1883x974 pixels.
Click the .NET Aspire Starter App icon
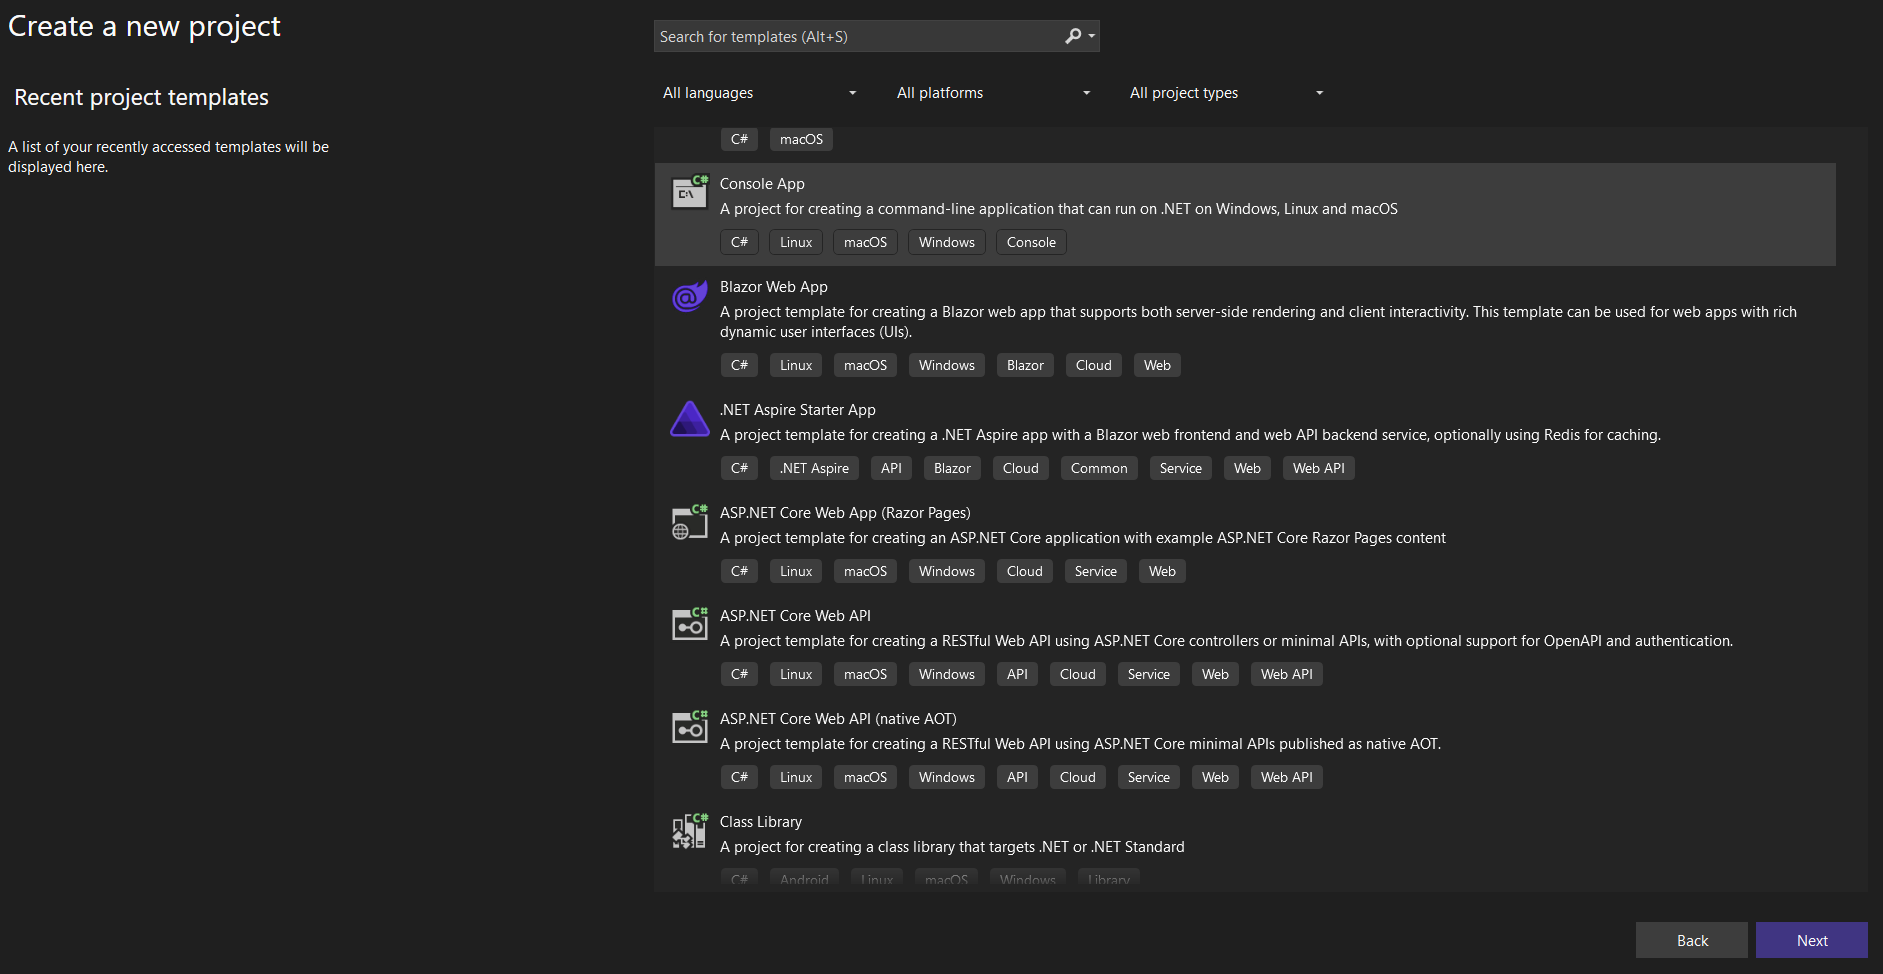point(690,419)
